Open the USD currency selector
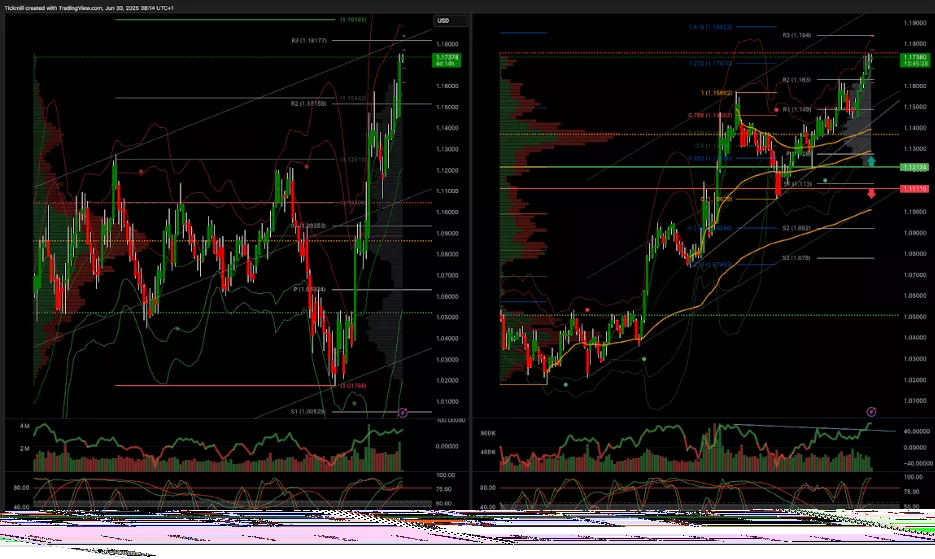 coord(444,20)
